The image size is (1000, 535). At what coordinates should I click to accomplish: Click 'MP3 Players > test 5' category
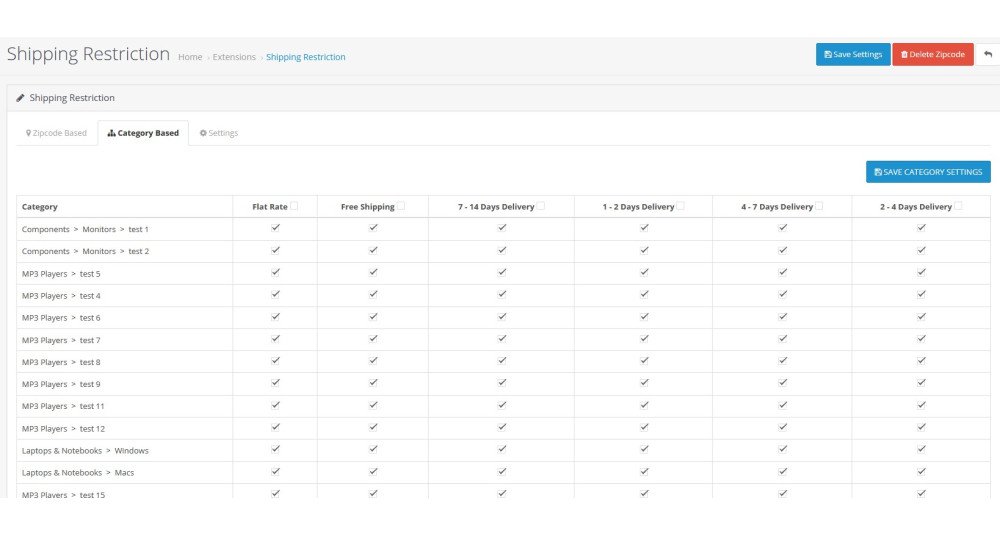[61, 274]
